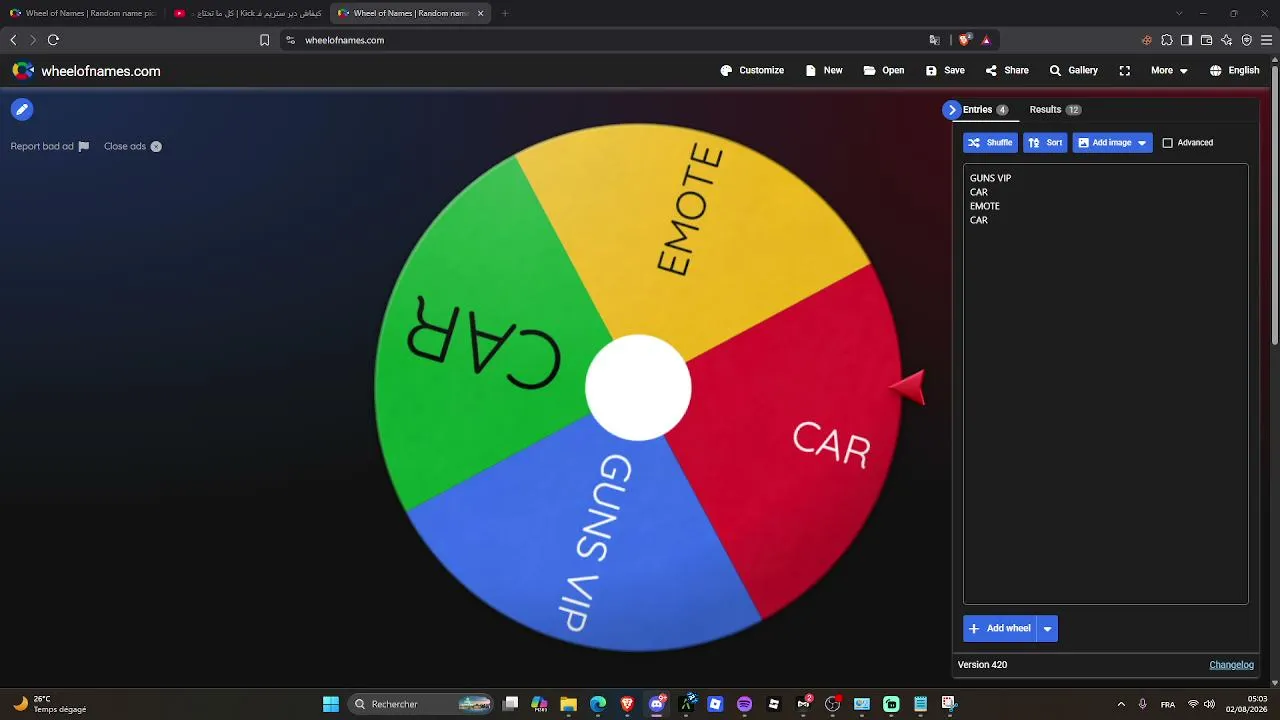Bookmark this page icon

(x=264, y=40)
